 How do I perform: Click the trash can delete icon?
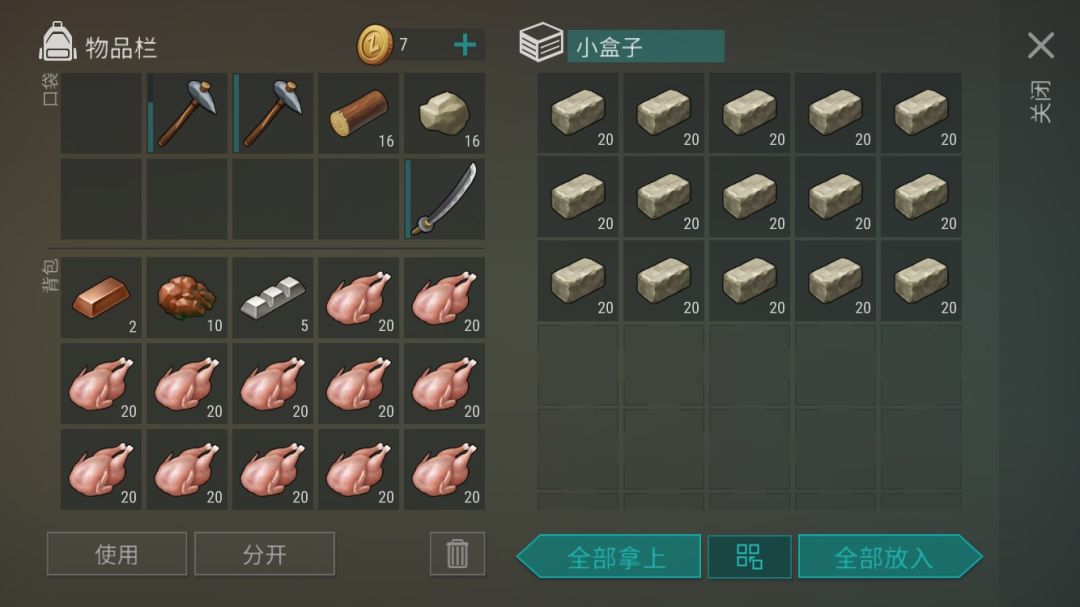click(x=457, y=553)
